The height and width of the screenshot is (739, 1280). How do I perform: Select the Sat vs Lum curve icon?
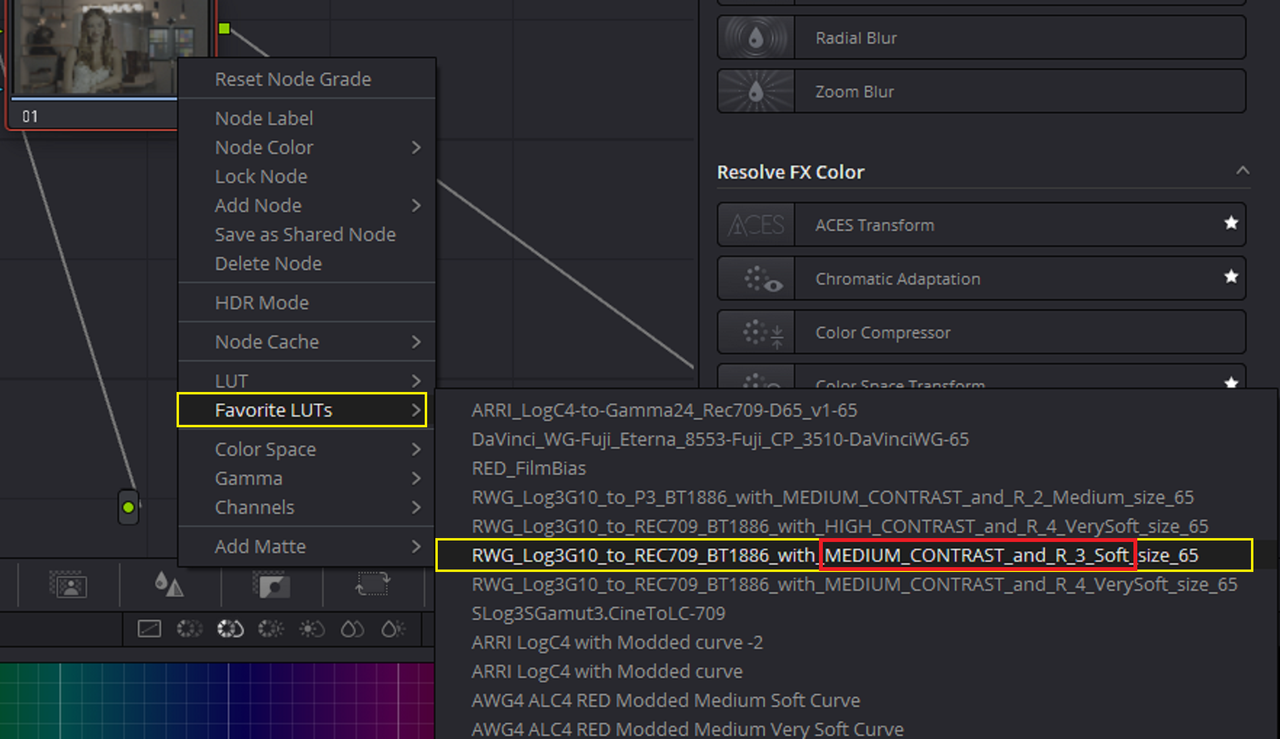[393, 629]
